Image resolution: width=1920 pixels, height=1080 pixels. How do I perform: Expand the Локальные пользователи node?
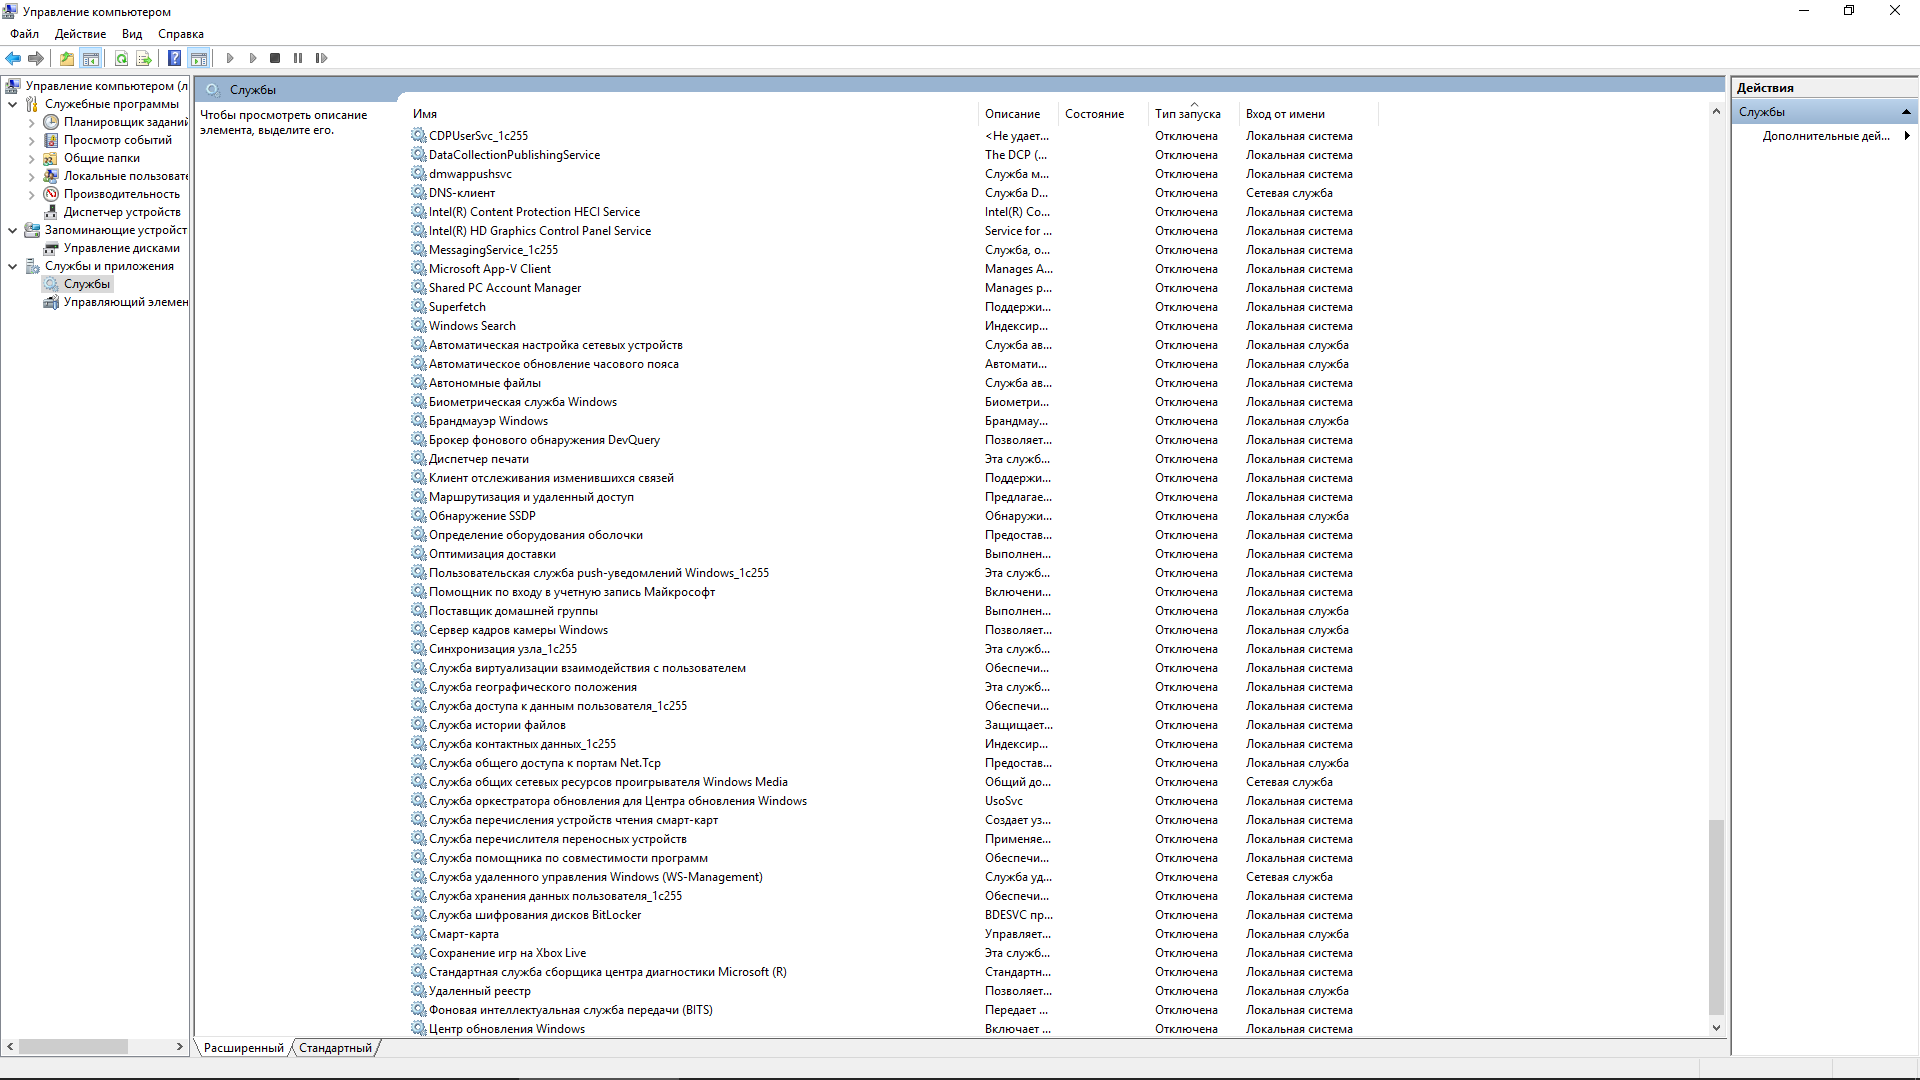[32, 177]
